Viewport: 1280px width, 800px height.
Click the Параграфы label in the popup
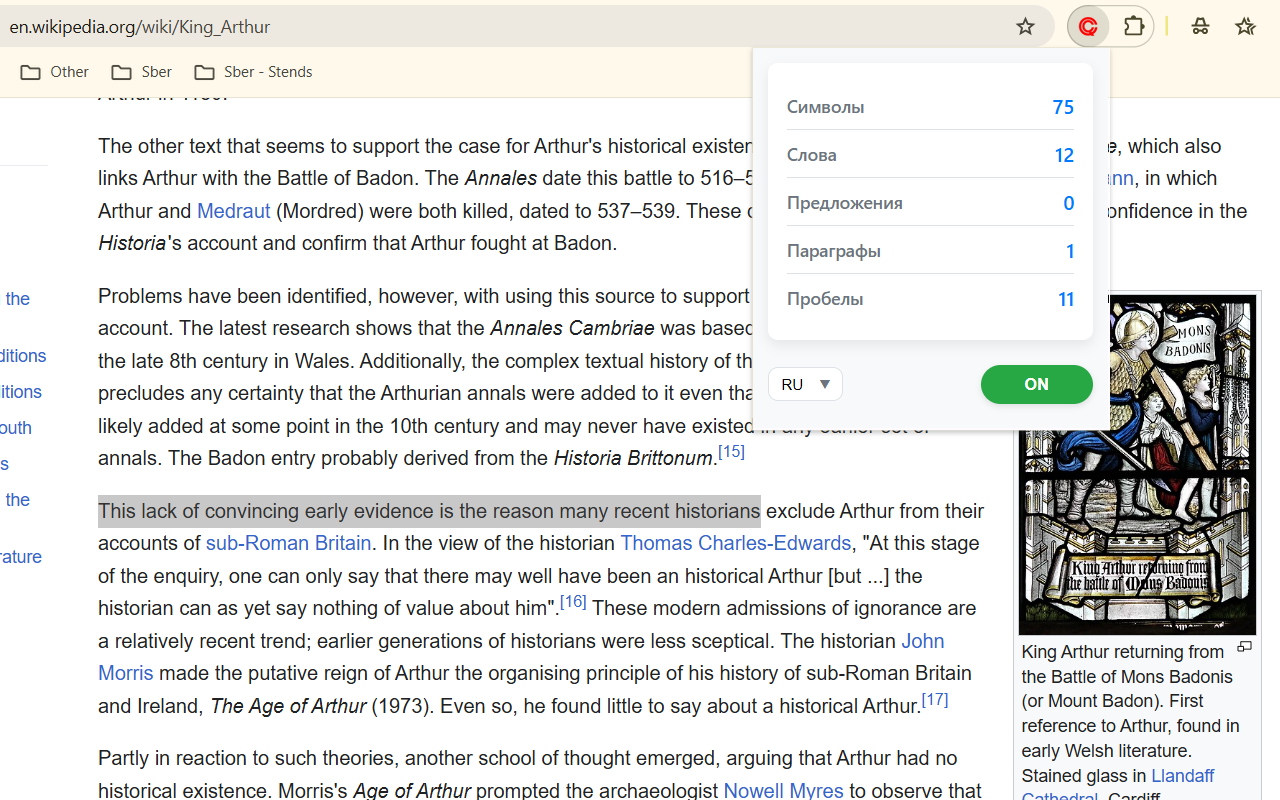pyautogui.click(x=834, y=251)
